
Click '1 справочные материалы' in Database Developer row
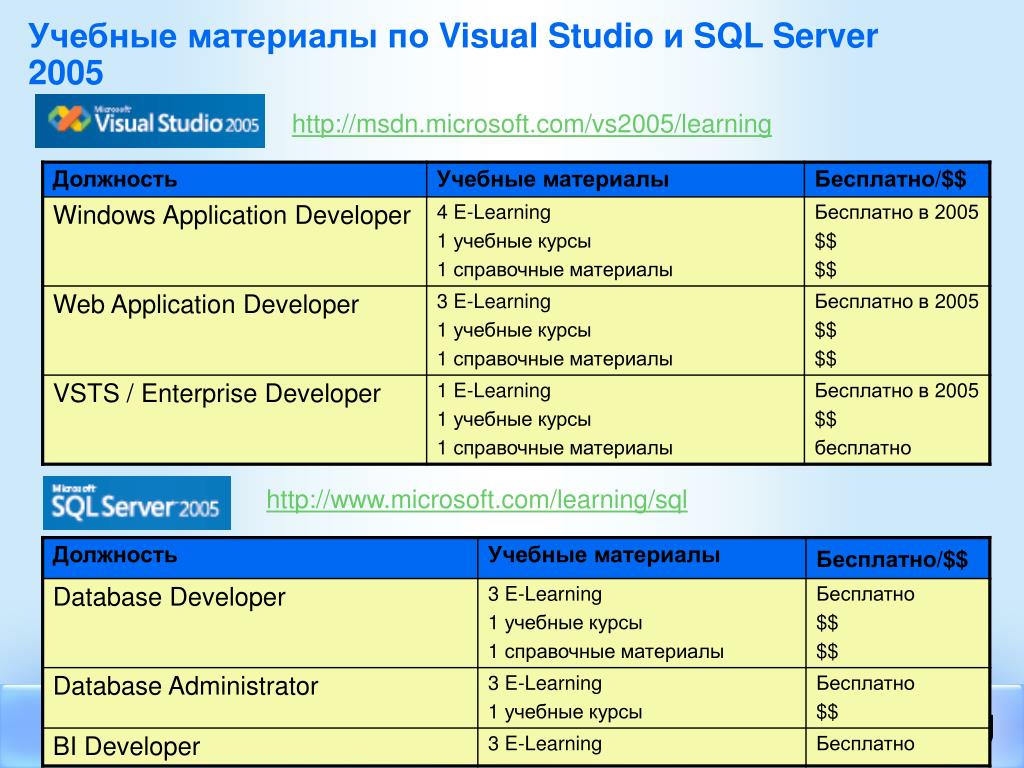605,652
